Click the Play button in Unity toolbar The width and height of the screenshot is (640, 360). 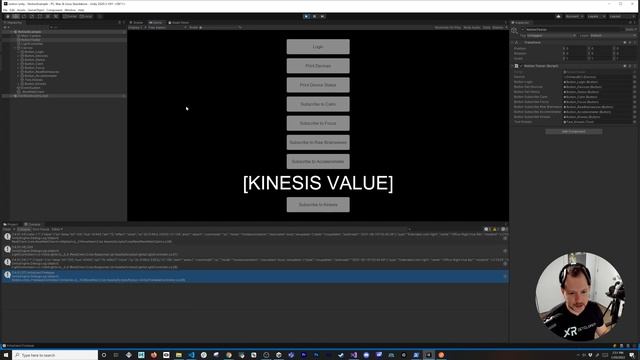pos(306,16)
